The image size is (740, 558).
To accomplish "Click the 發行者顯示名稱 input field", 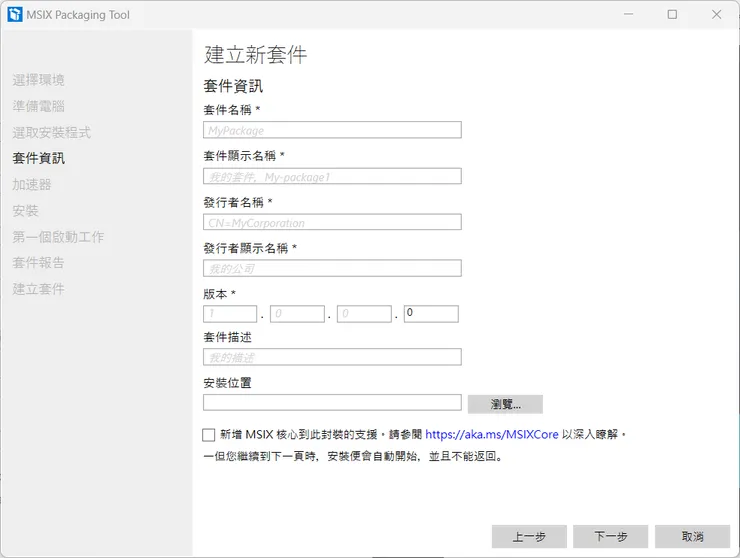I will [332, 268].
